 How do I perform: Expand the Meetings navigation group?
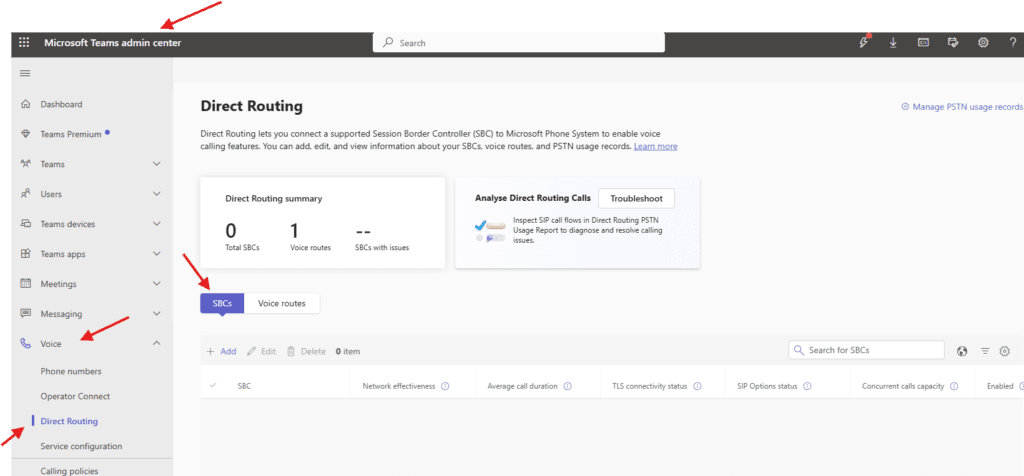(x=156, y=284)
